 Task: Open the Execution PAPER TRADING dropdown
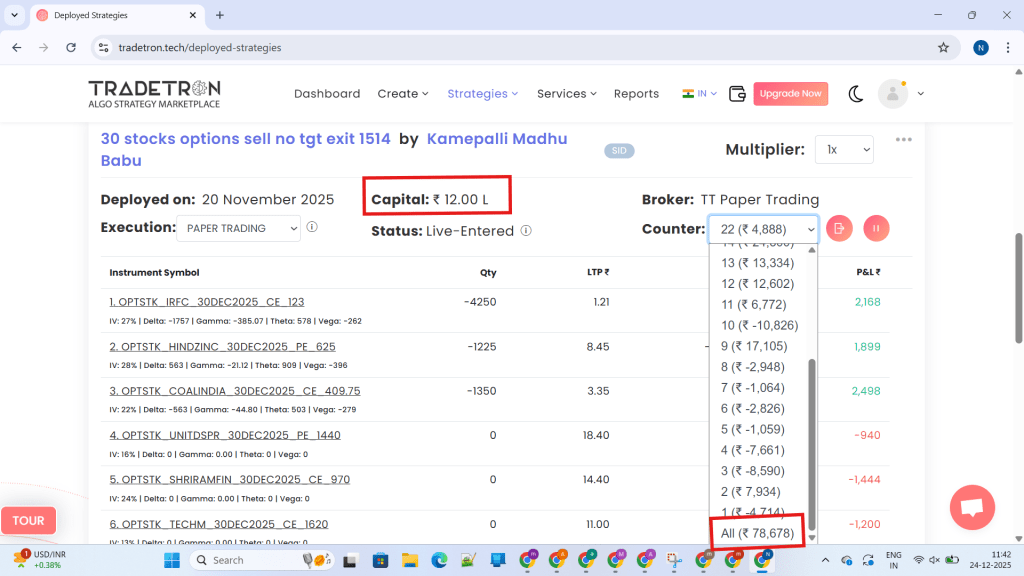[238, 228]
